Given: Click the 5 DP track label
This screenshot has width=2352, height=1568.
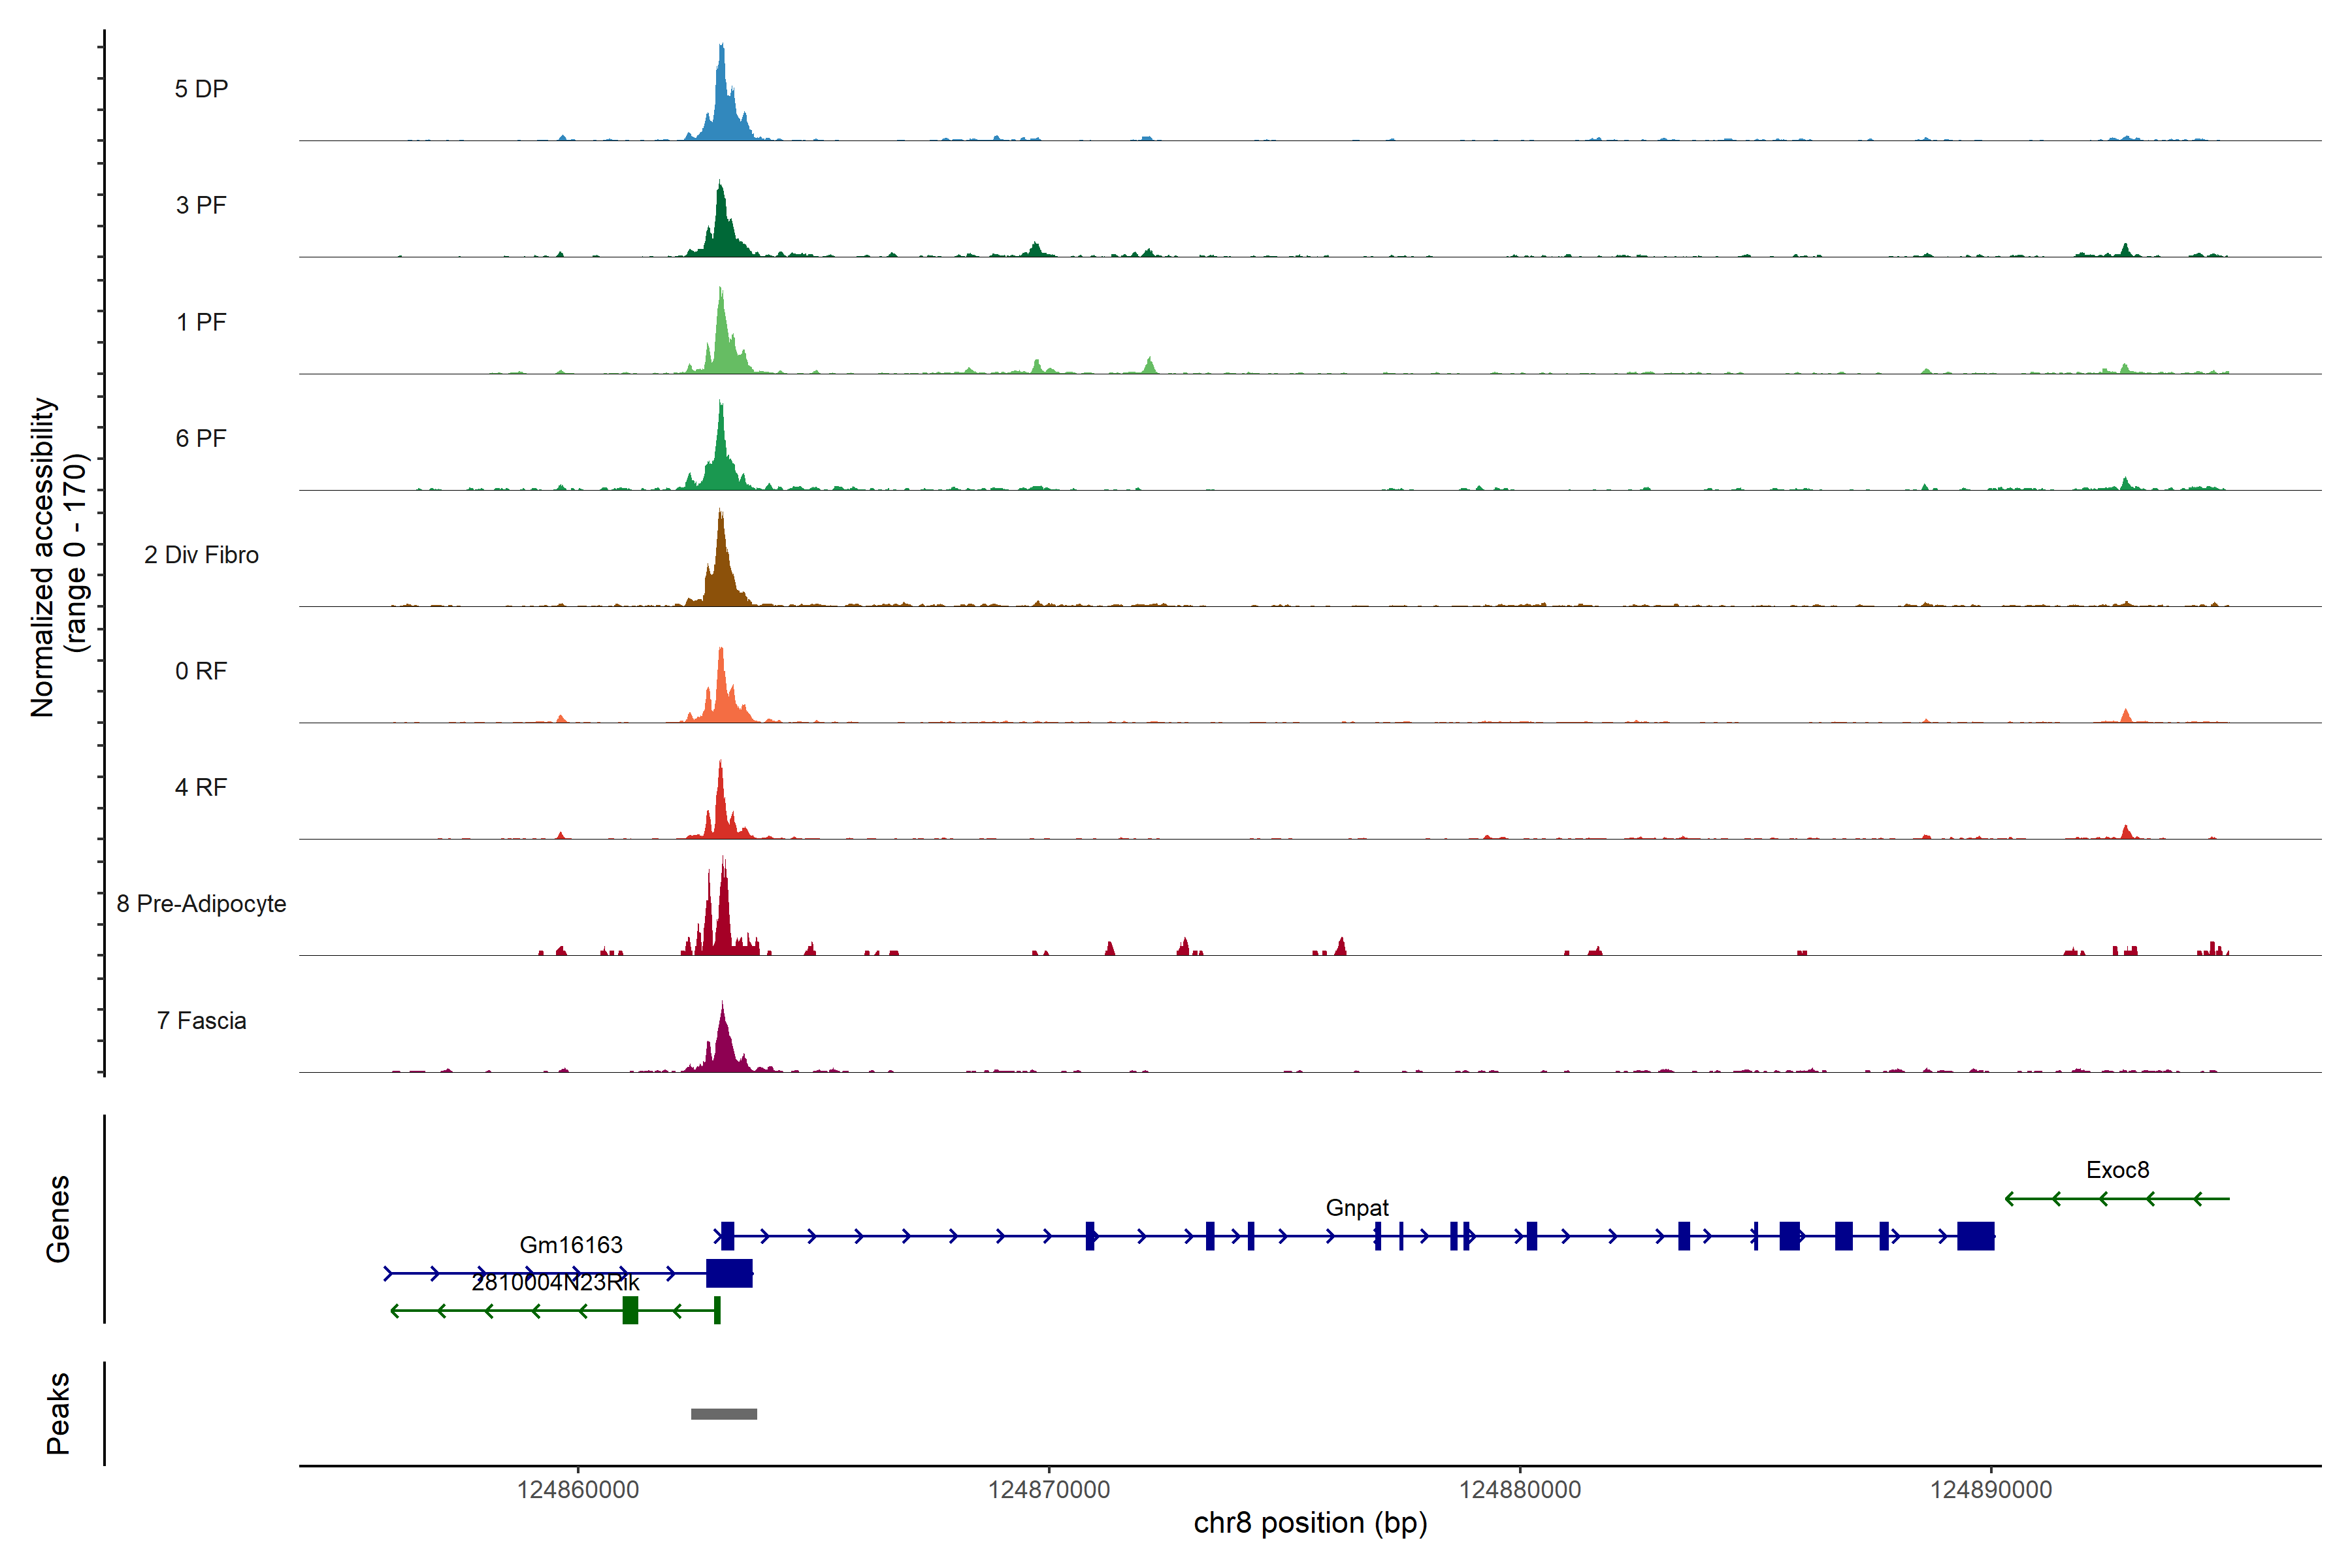Looking at the screenshot, I should 201,89.
